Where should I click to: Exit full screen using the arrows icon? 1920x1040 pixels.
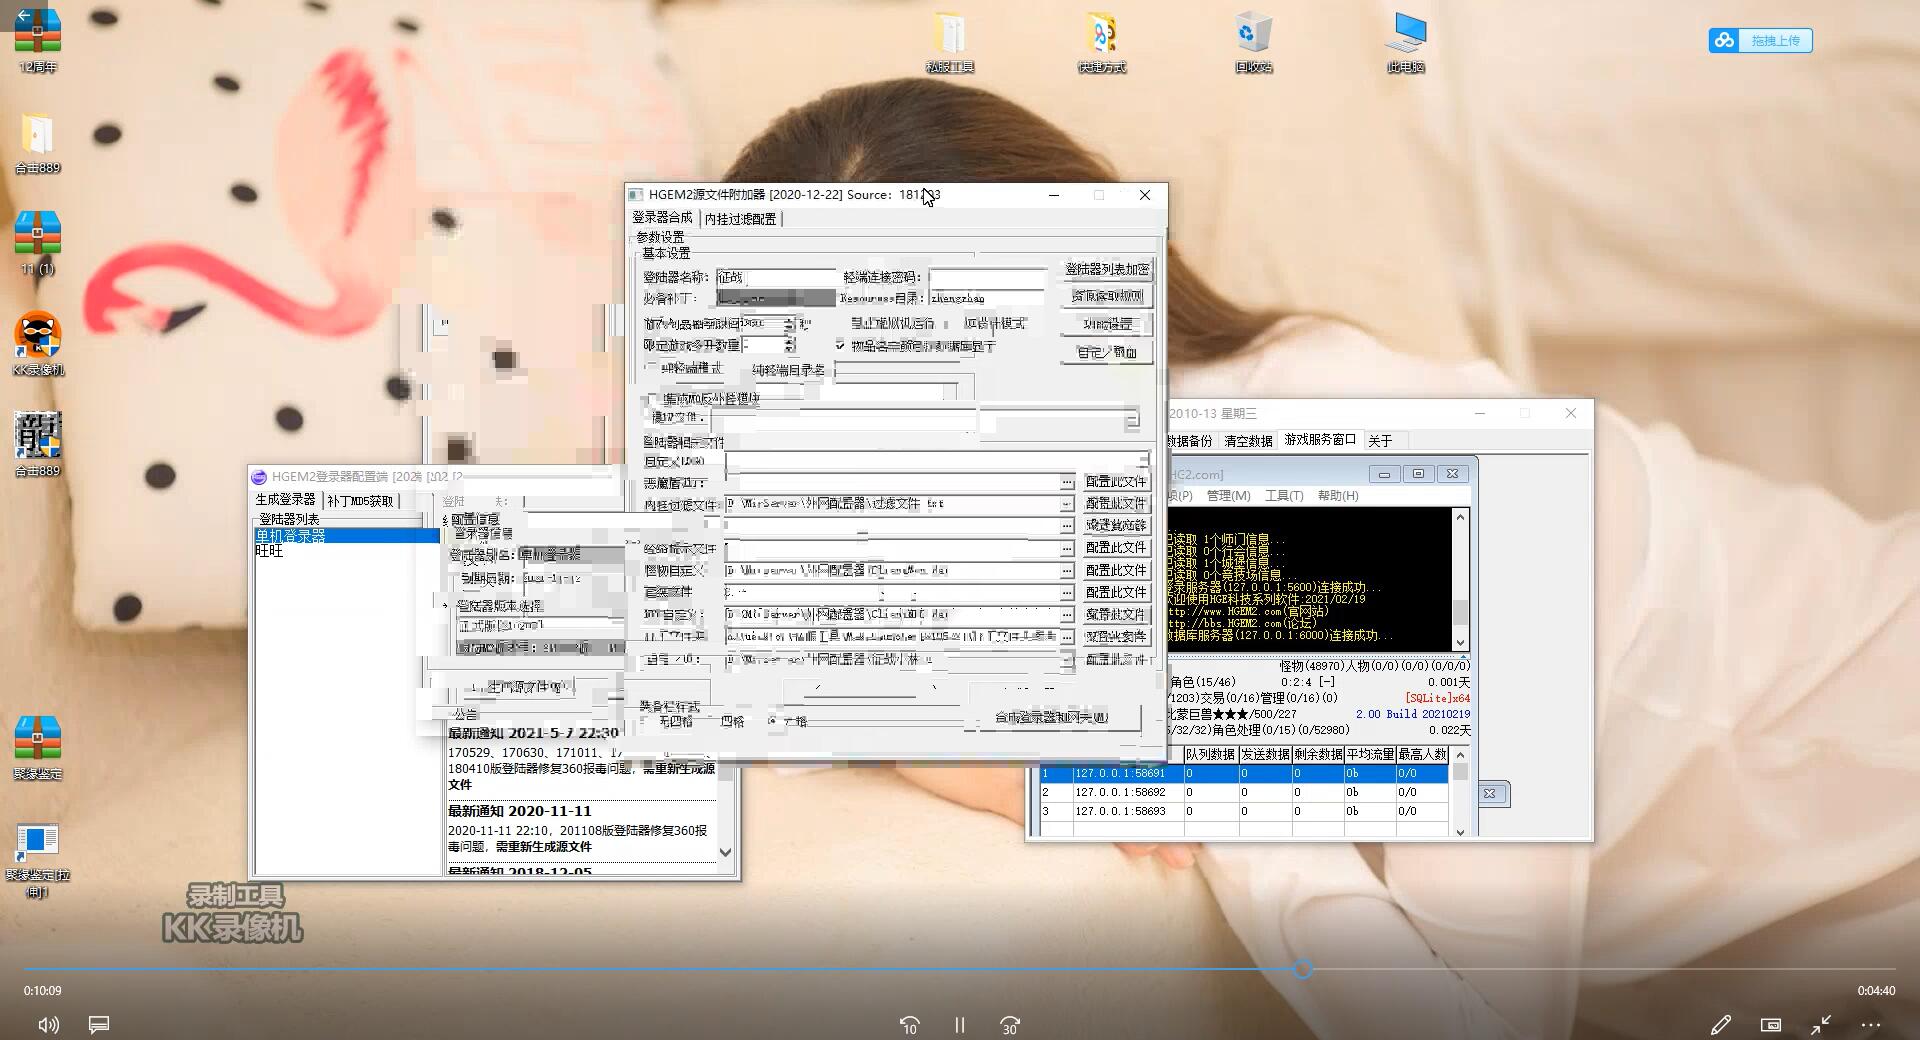1821,1025
